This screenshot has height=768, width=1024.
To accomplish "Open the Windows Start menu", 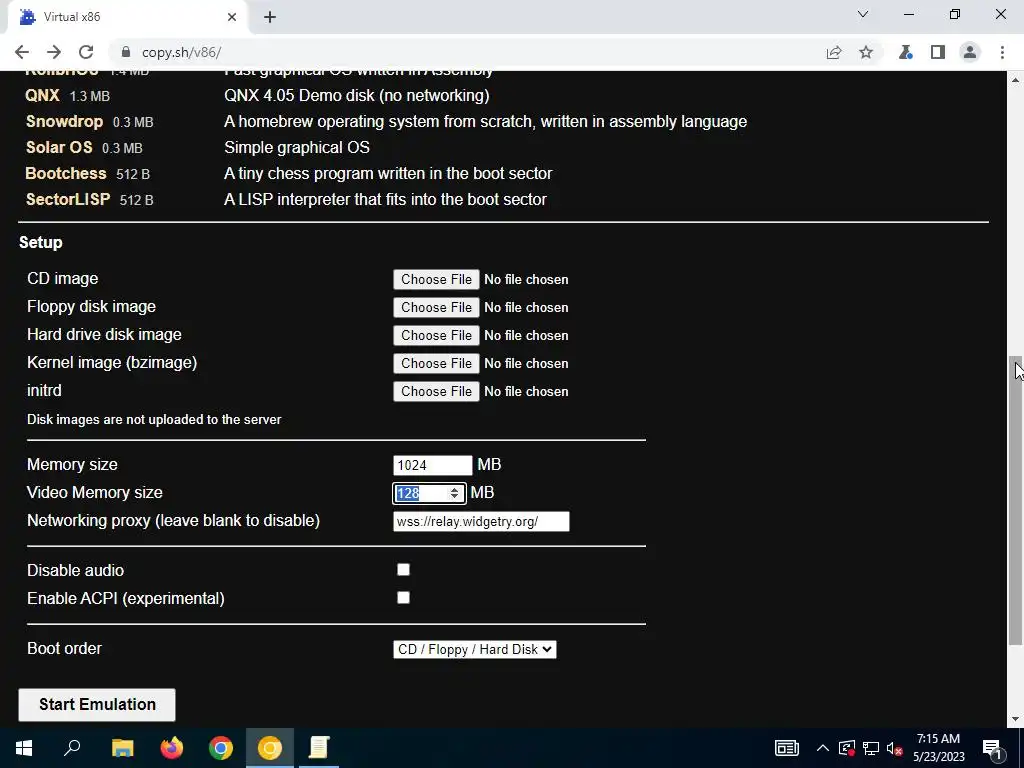I will click(x=24, y=748).
